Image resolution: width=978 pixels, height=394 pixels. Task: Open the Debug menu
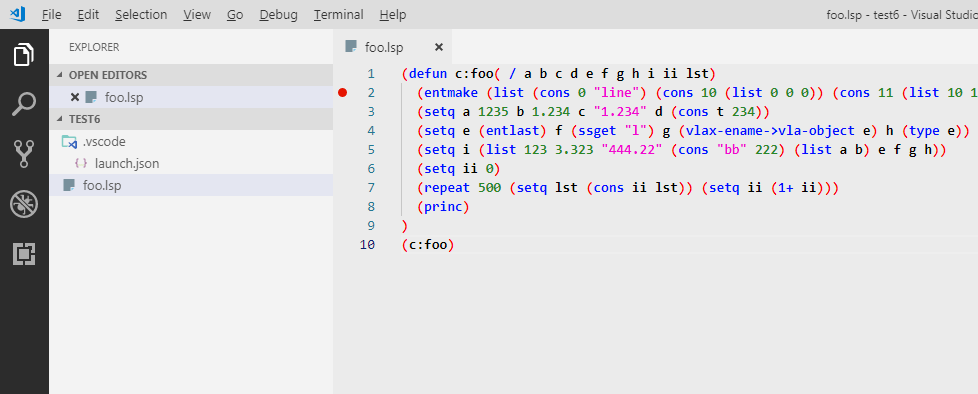tap(278, 14)
